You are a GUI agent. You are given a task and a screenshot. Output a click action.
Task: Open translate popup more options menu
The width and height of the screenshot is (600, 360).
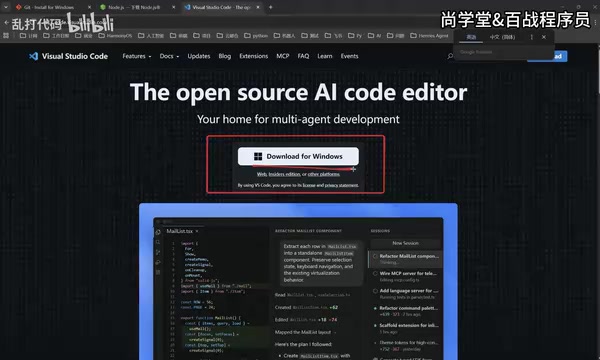(x=531, y=37)
